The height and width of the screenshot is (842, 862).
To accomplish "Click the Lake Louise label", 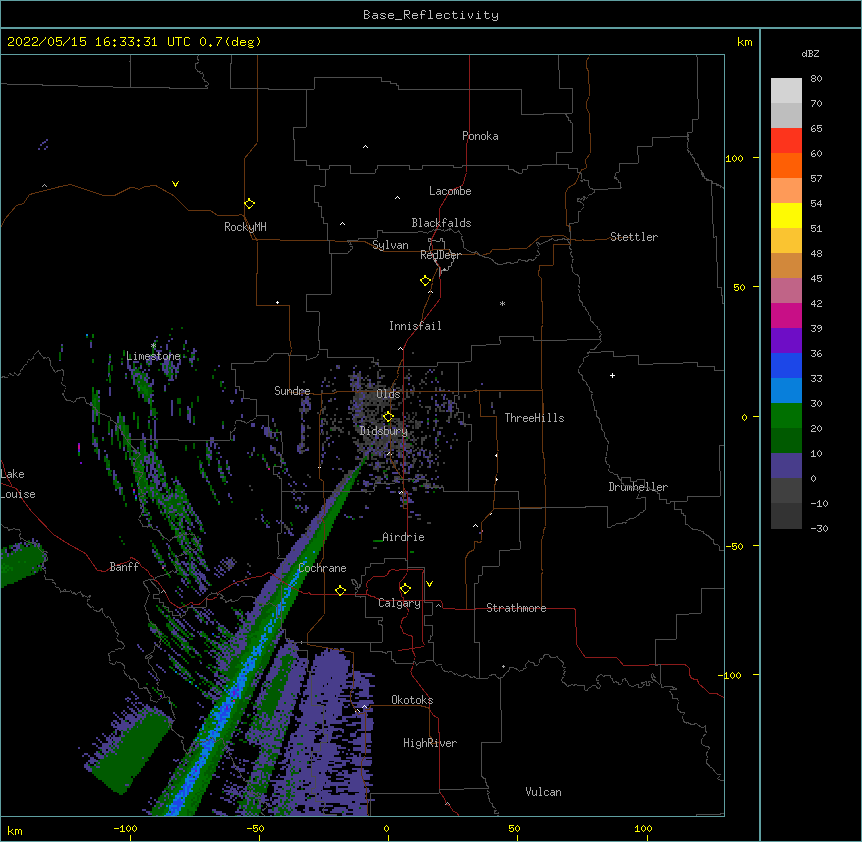I will click(18, 484).
